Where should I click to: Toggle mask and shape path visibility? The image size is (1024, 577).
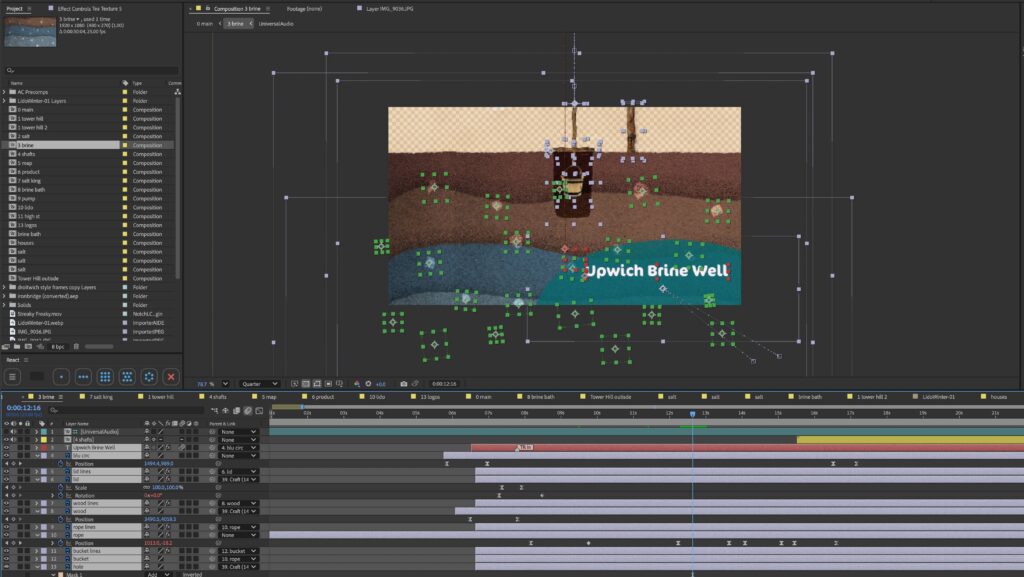317,384
